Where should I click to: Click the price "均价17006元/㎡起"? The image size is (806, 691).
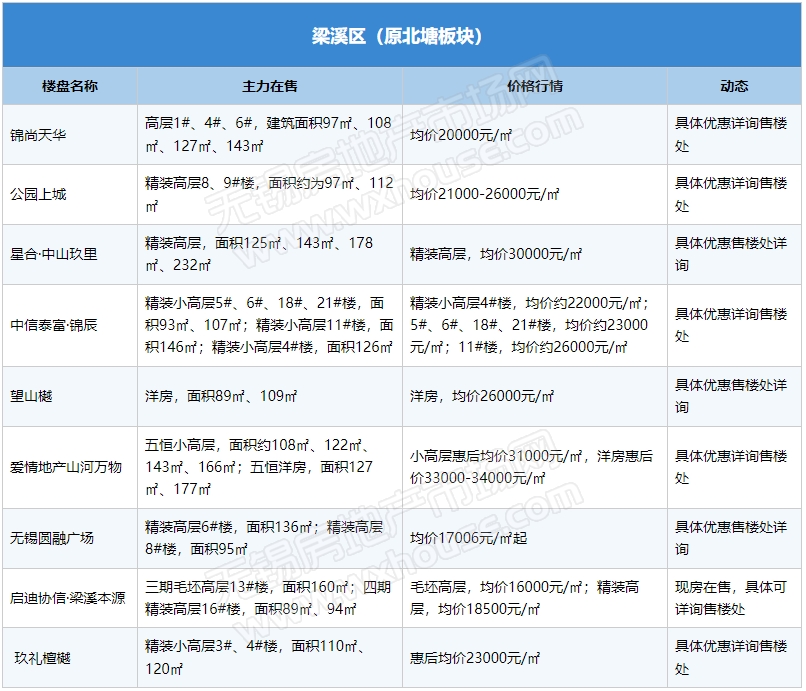[x=468, y=538]
